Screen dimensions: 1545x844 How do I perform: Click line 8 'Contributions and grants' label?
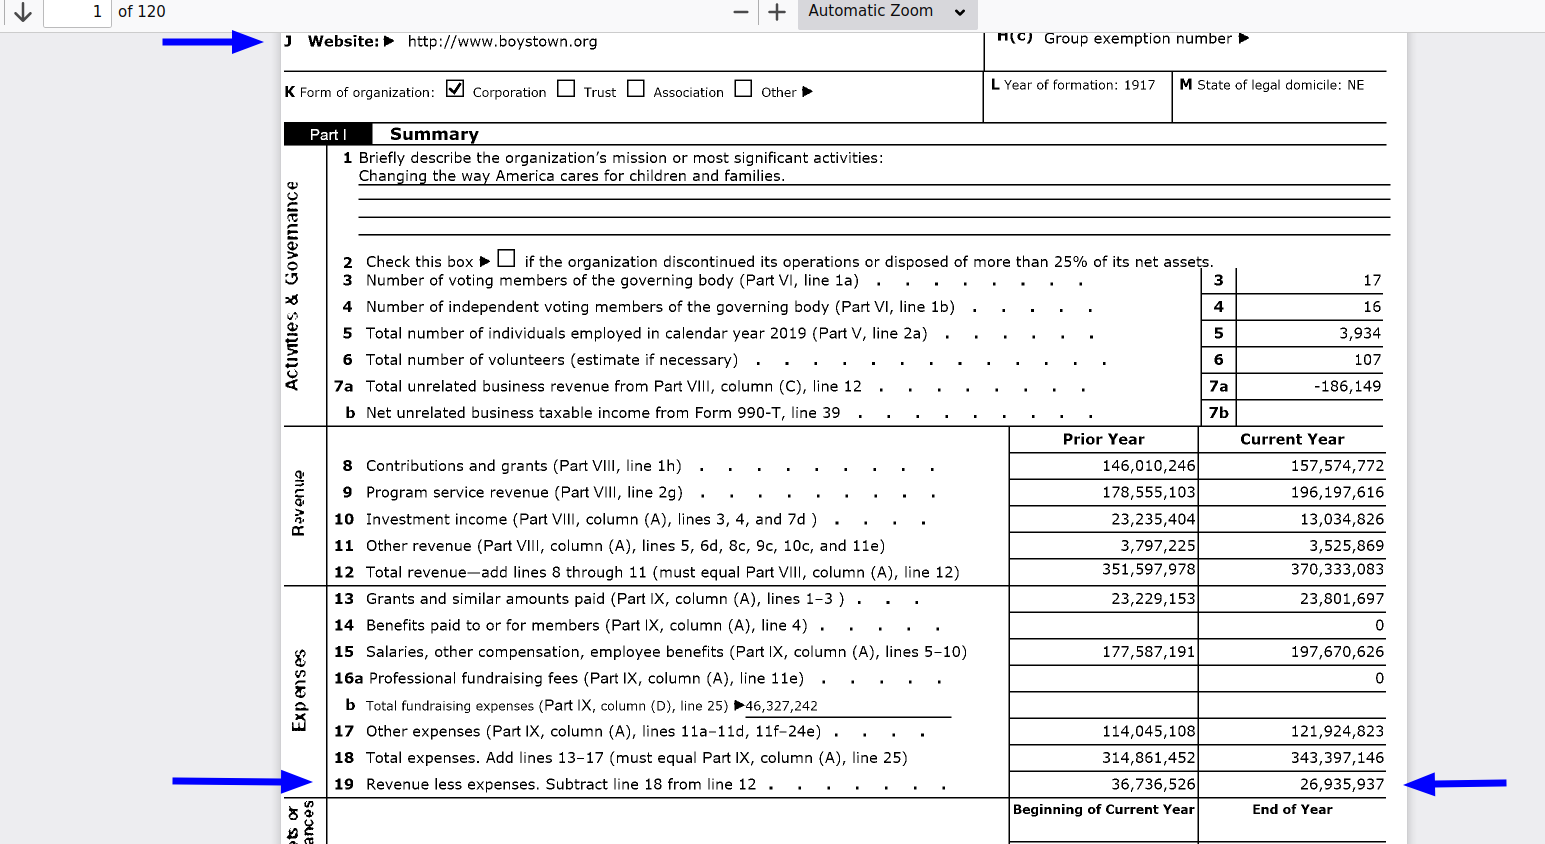click(x=523, y=466)
